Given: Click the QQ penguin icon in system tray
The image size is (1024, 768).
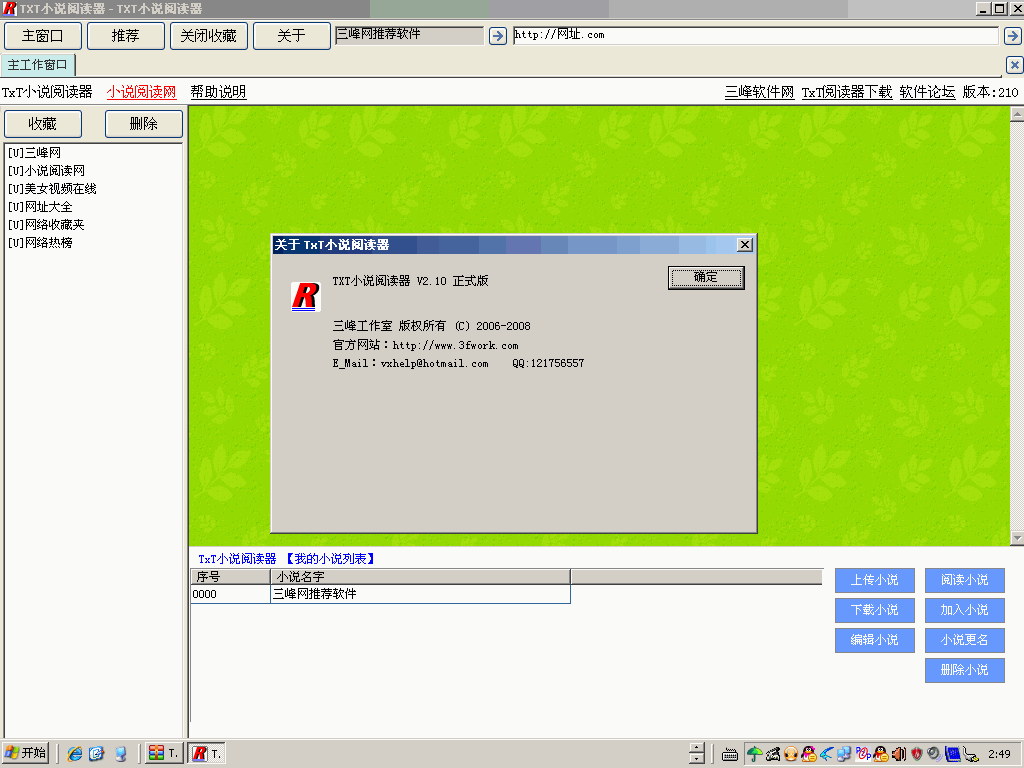Looking at the screenshot, I should coord(808,754).
